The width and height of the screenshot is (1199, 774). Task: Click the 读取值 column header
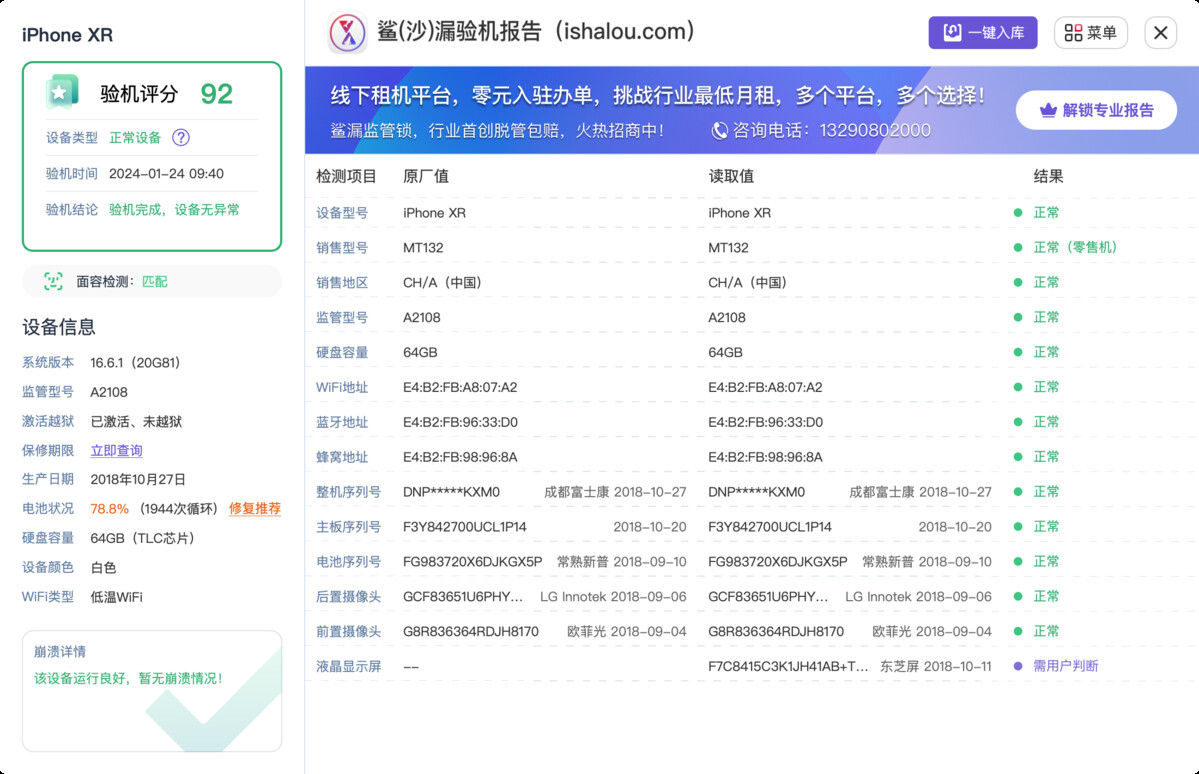click(x=730, y=177)
